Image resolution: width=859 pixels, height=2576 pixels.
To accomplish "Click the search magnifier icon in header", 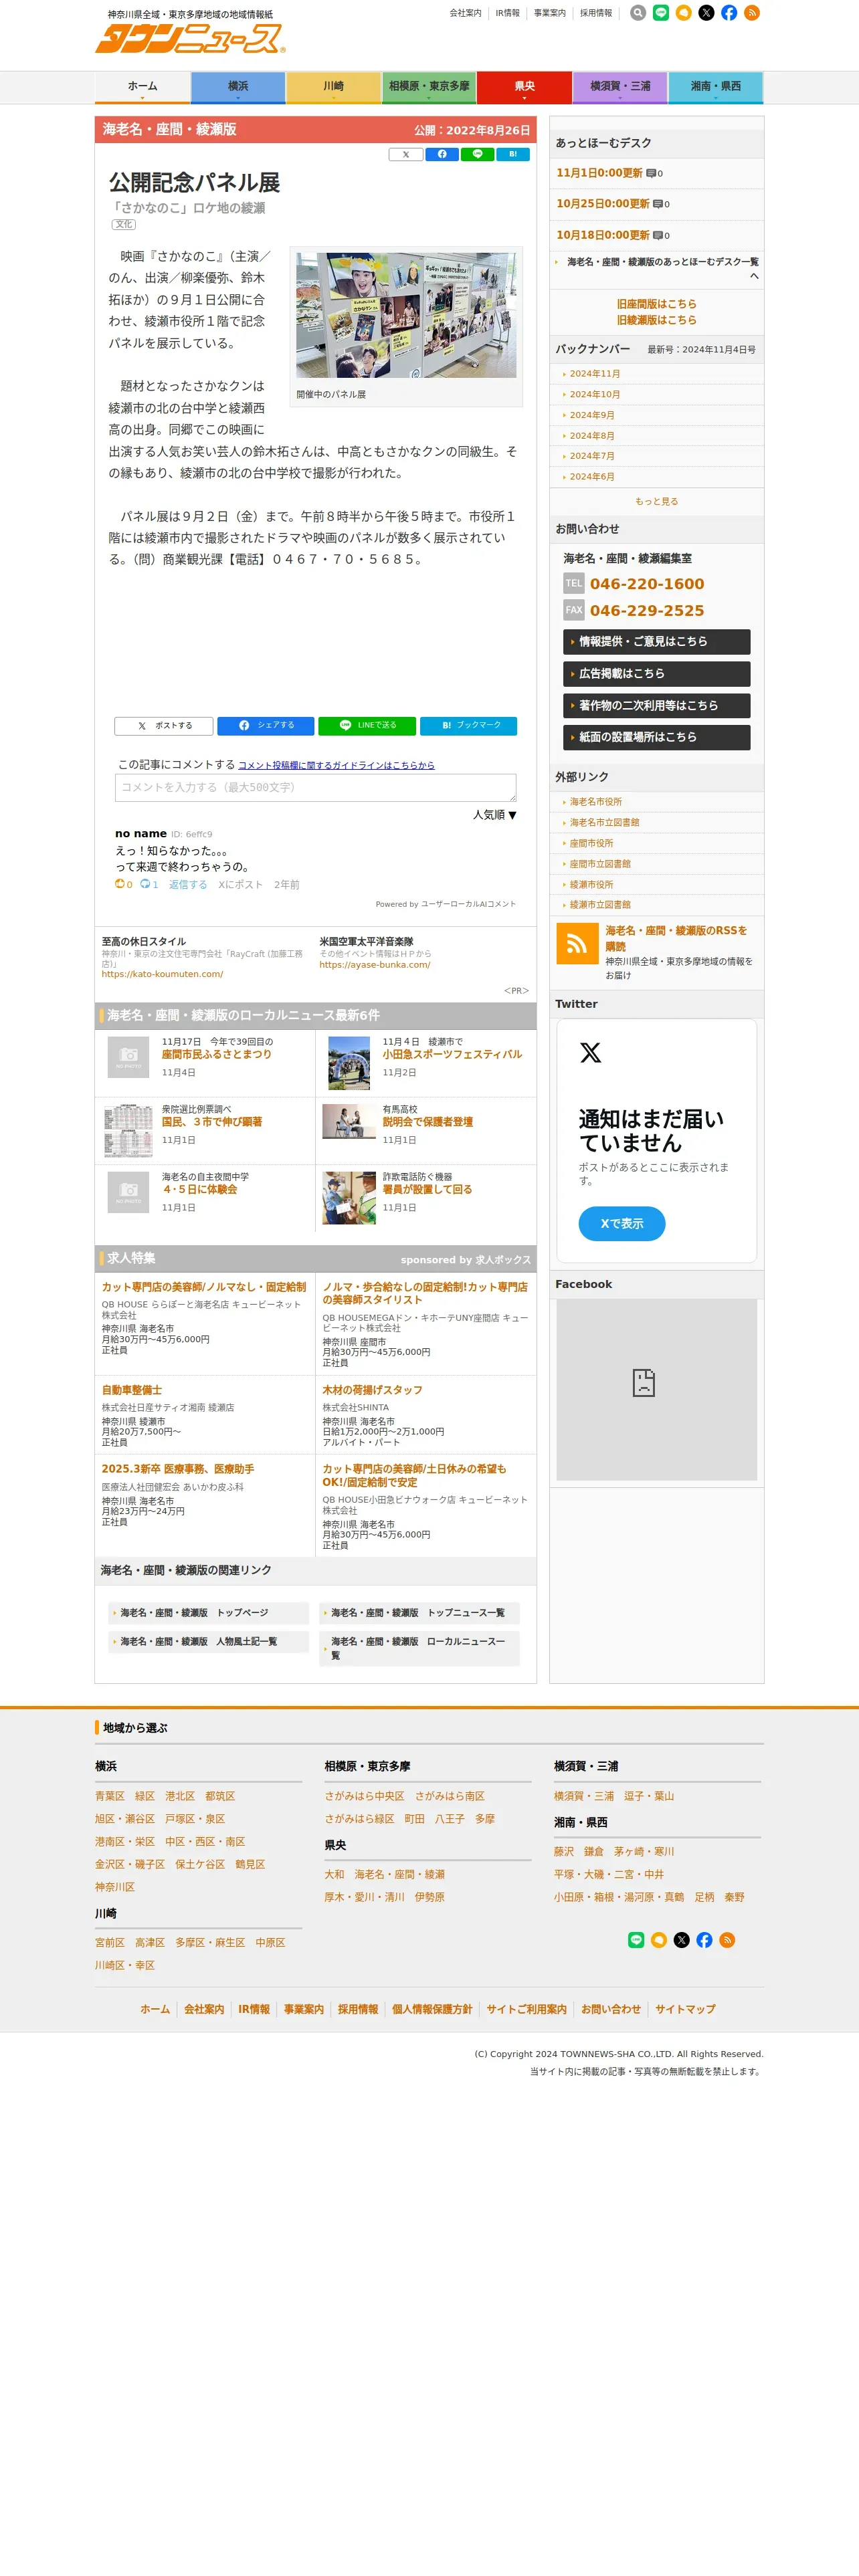I will click(638, 13).
